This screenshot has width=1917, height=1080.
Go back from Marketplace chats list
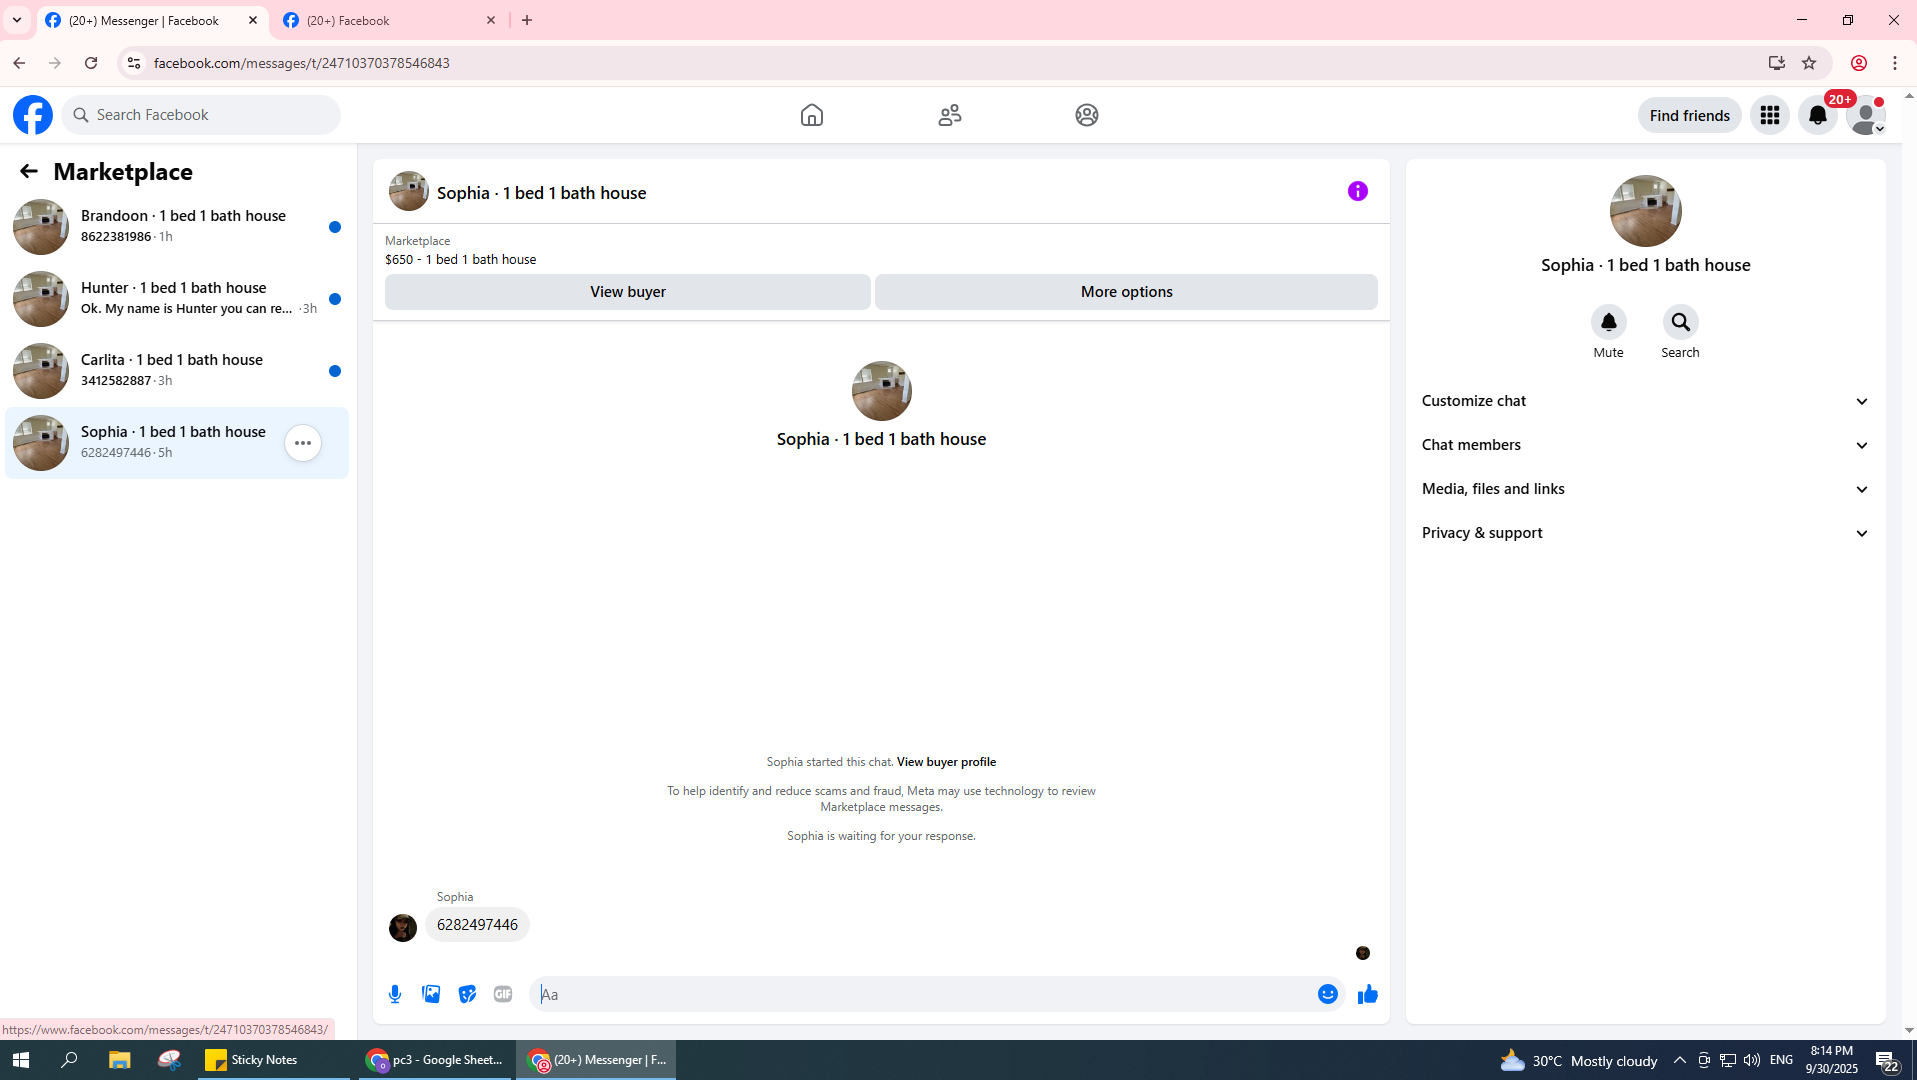pos(28,171)
